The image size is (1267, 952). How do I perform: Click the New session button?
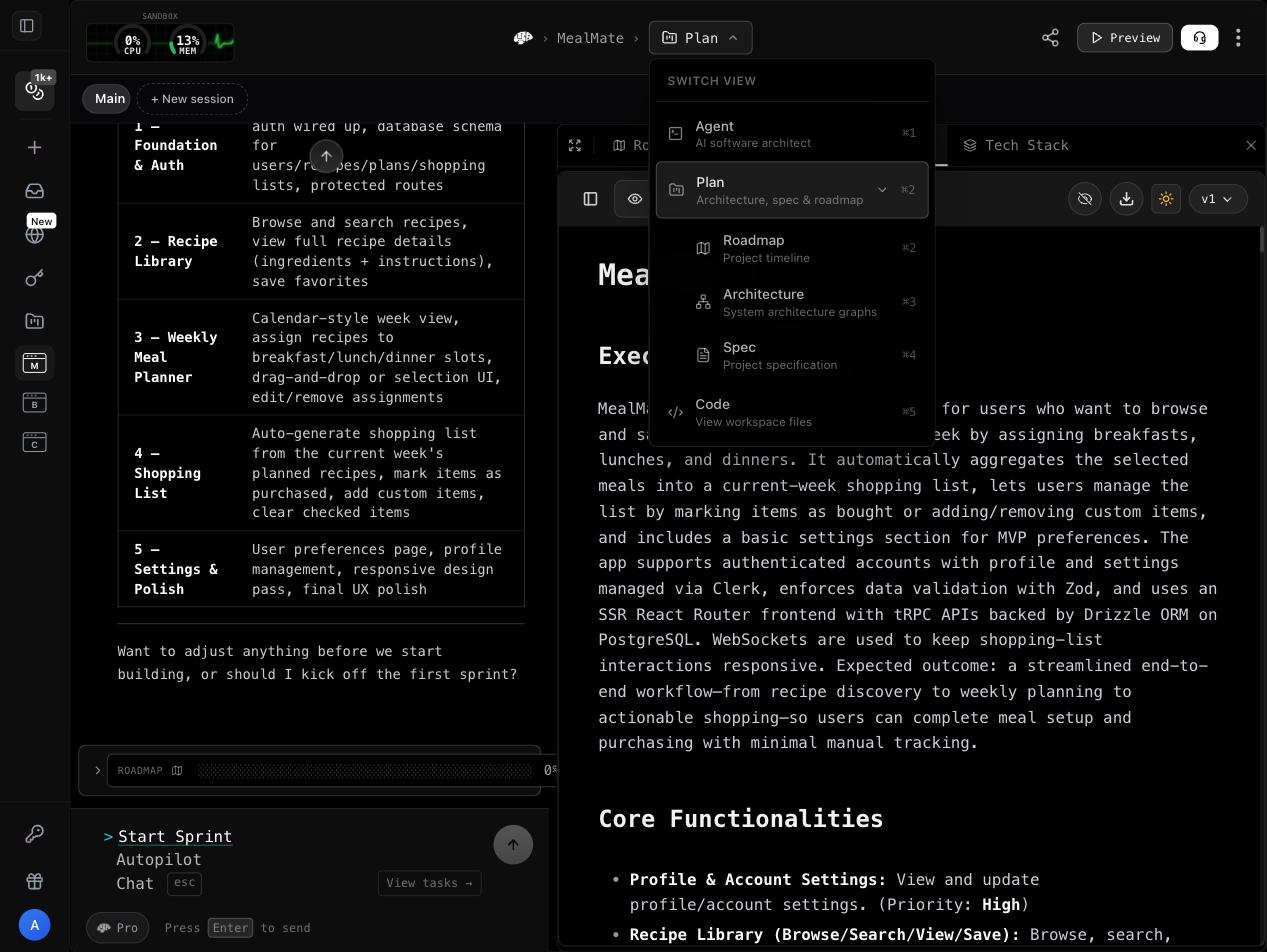(192, 99)
